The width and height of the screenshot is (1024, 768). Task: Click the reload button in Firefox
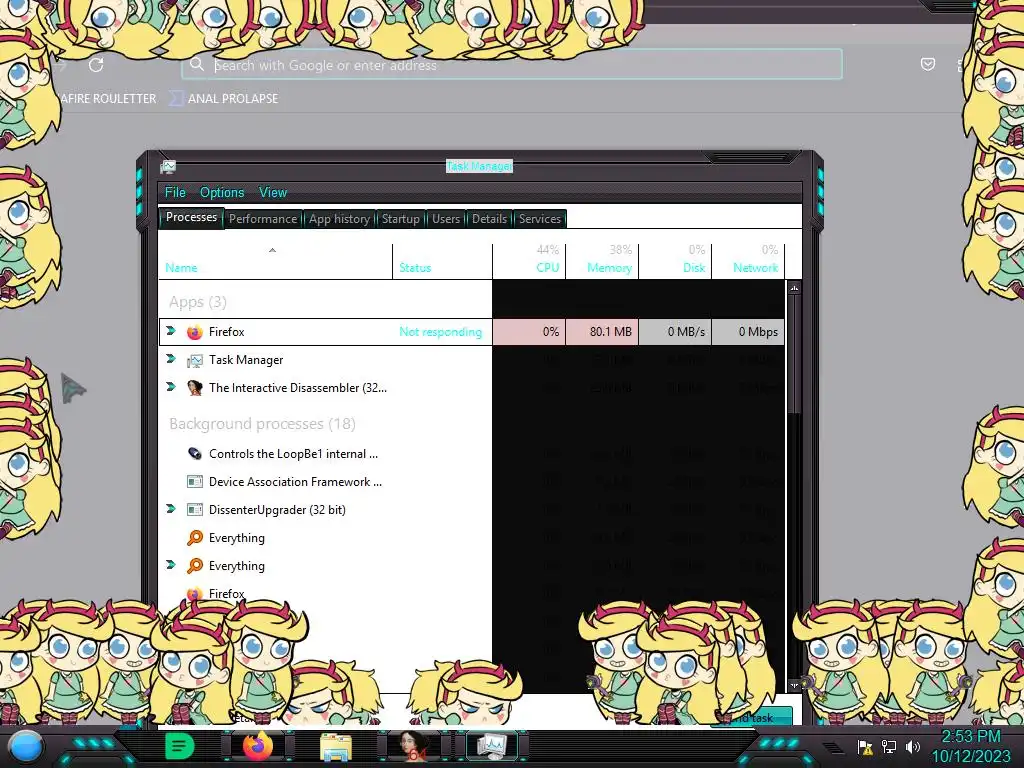96,65
